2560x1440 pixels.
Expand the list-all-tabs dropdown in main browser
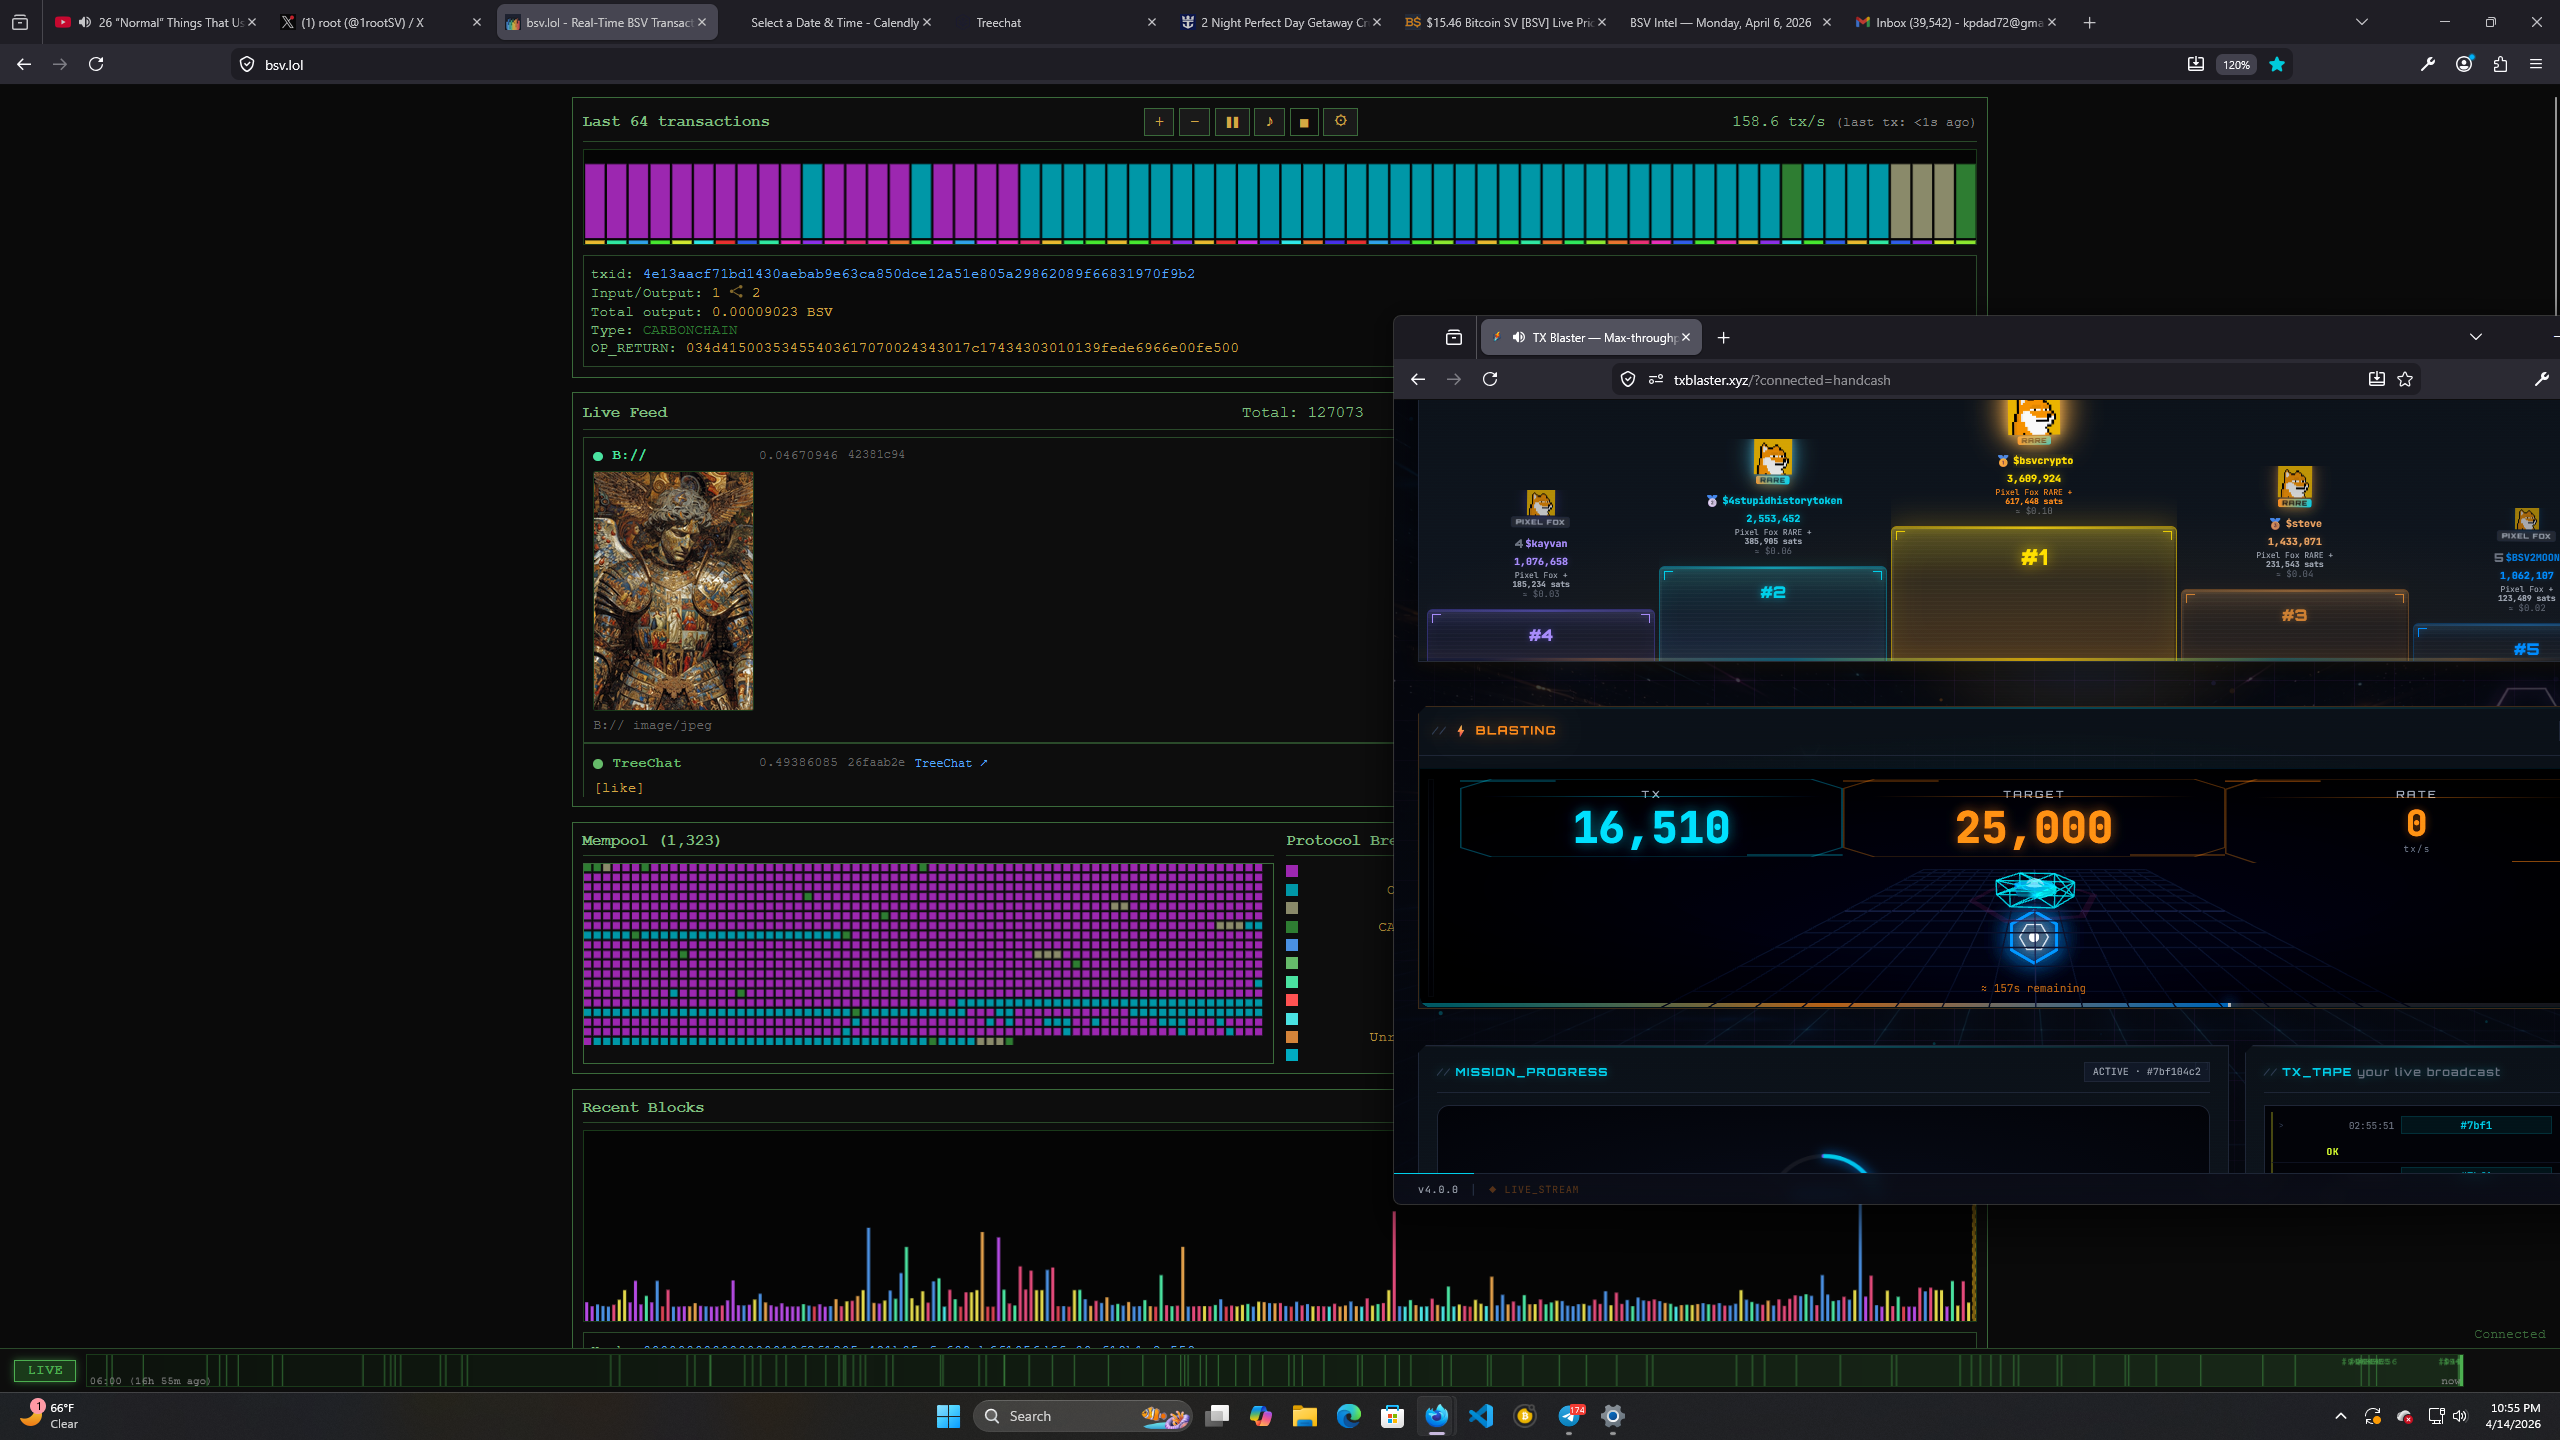point(2362,22)
